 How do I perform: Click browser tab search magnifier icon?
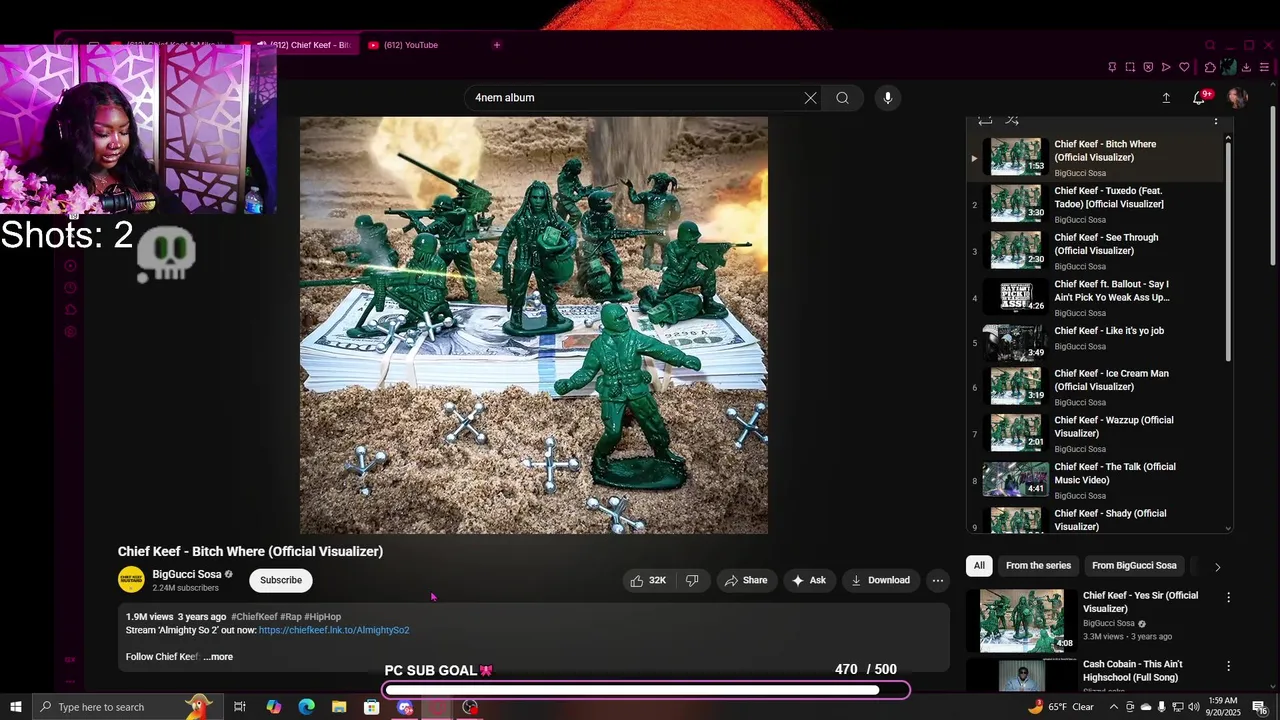(1210, 45)
